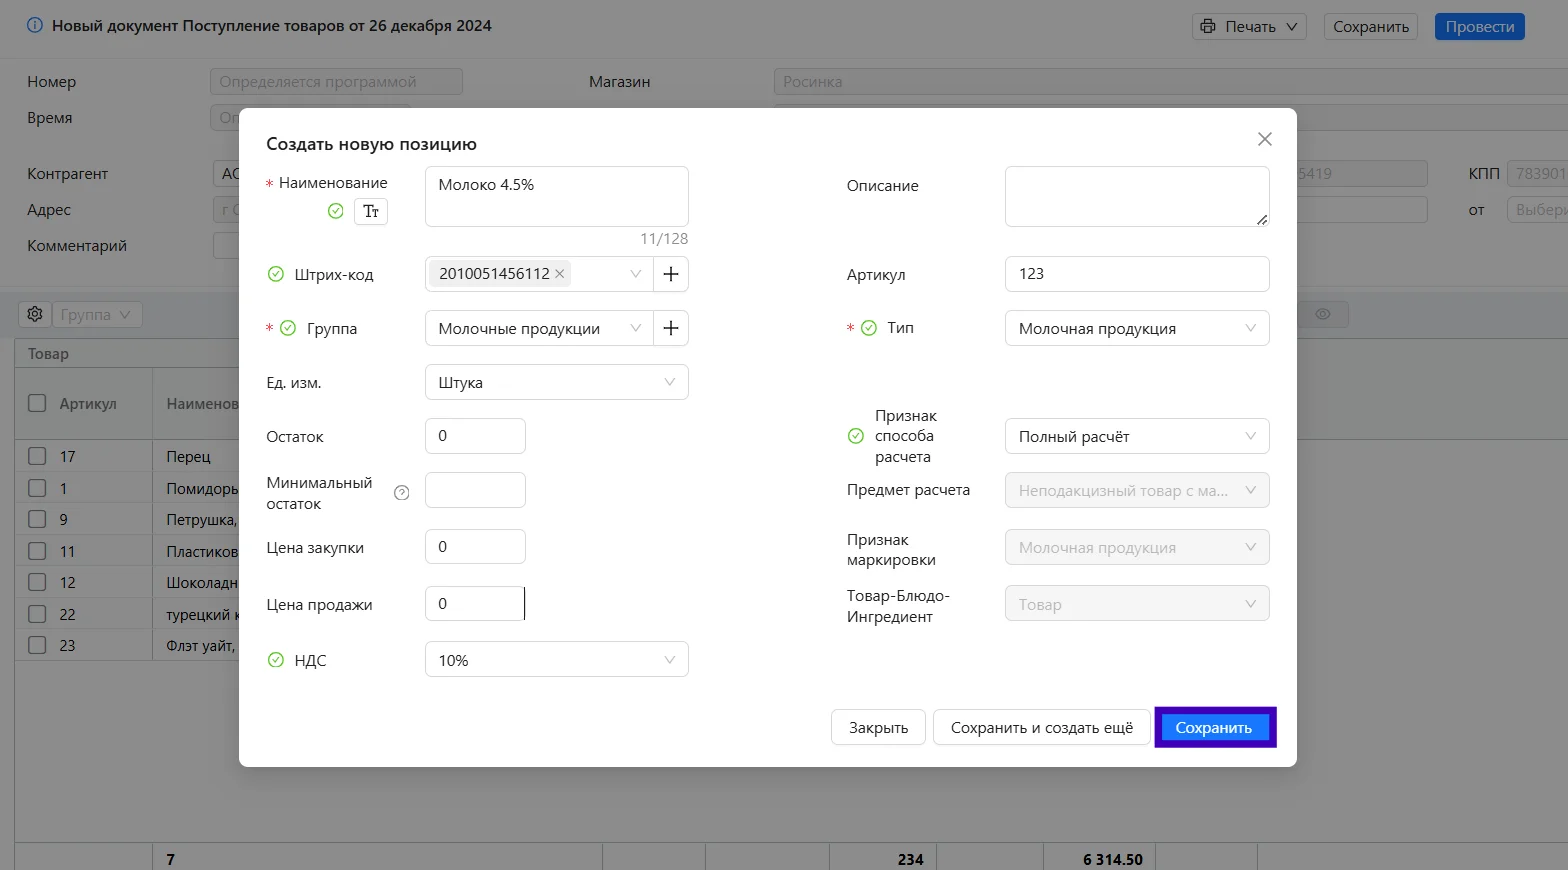Click Сохранить in the document header
This screenshot has height=870, width=1568.
[x=1371, y=26]
